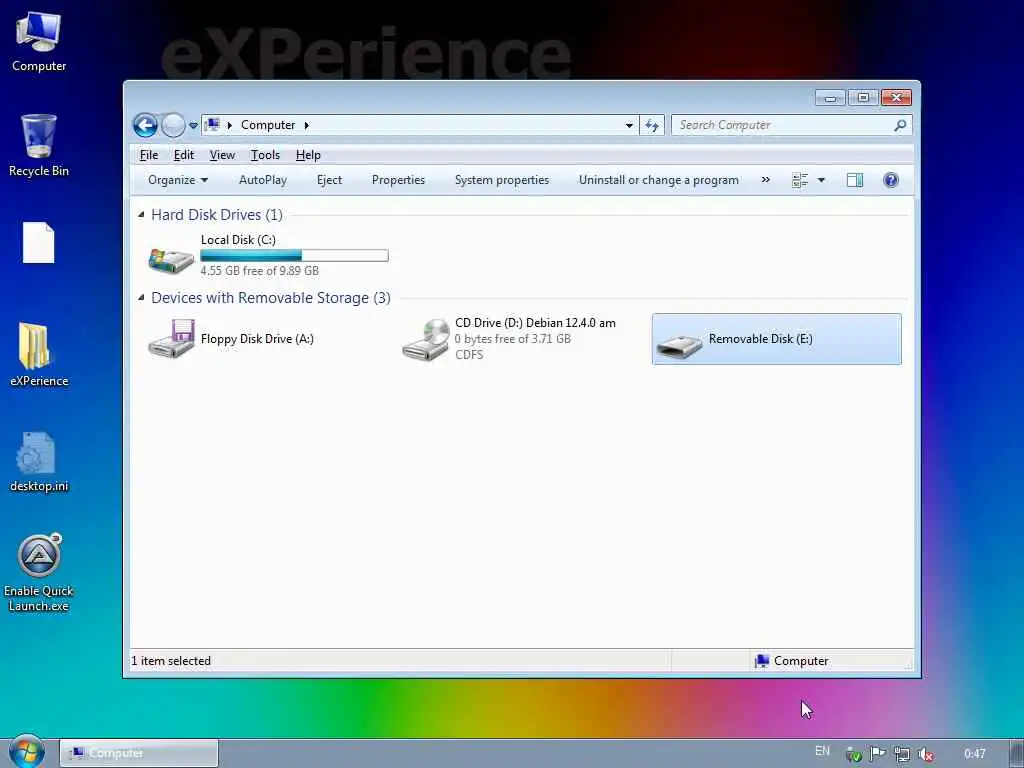The width and height of the screenshot is (1024, 768).
Task: Select the blank unnamed file on desktop
Action: [x=39, y=242]
